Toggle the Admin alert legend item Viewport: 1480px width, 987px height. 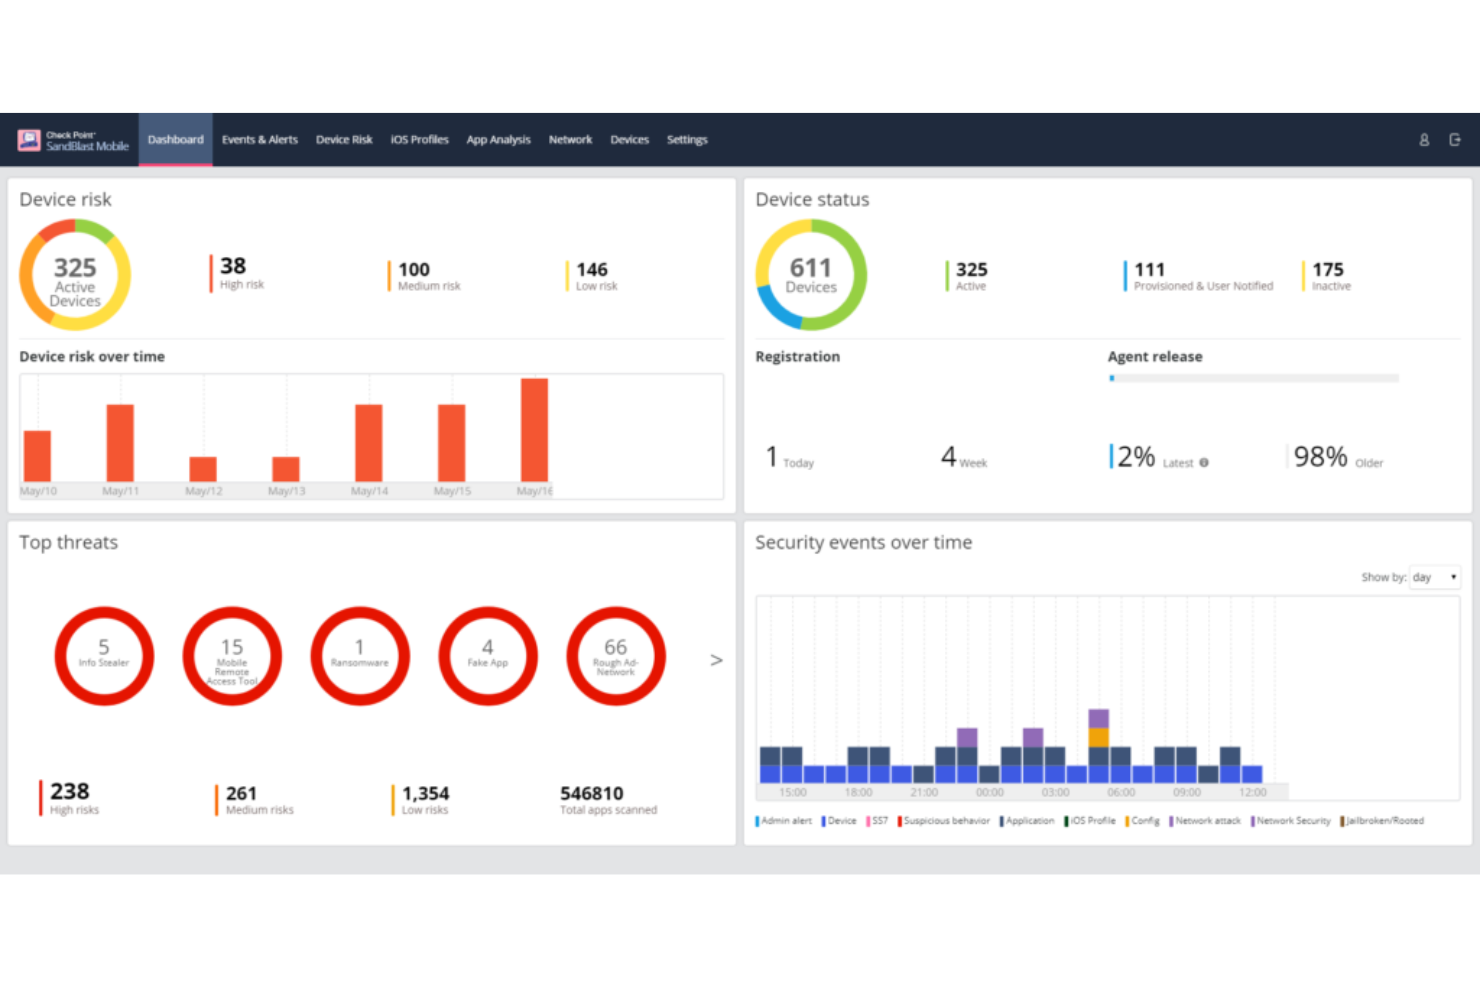[785, 821]
